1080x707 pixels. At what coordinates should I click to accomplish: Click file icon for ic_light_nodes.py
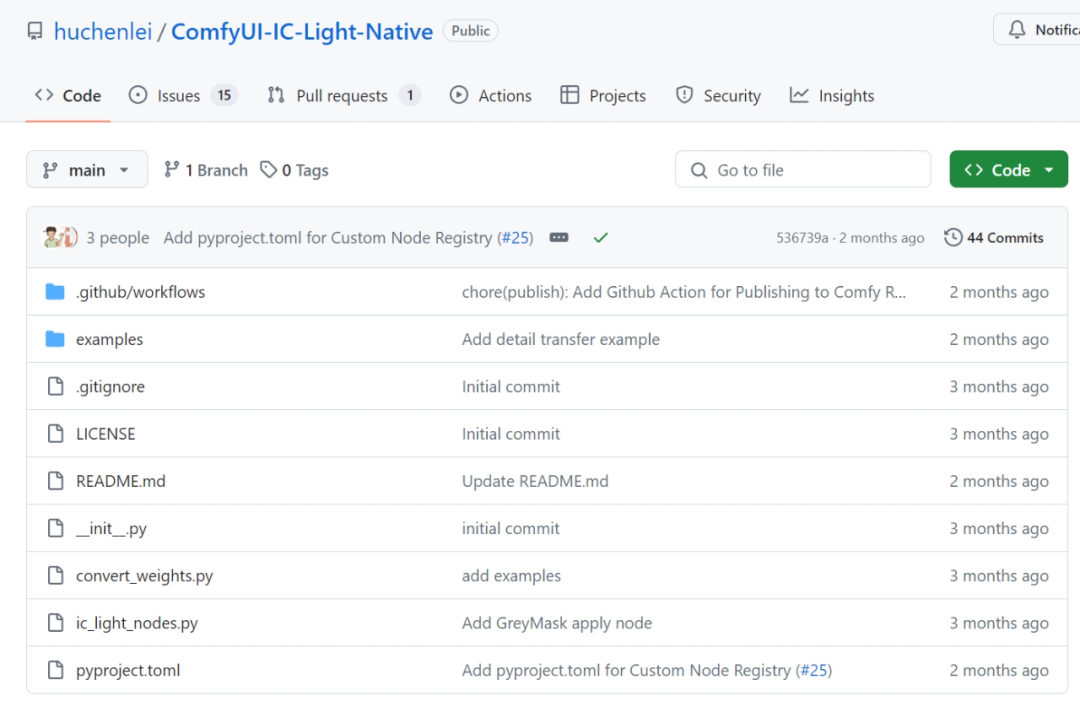coord(55,623)
